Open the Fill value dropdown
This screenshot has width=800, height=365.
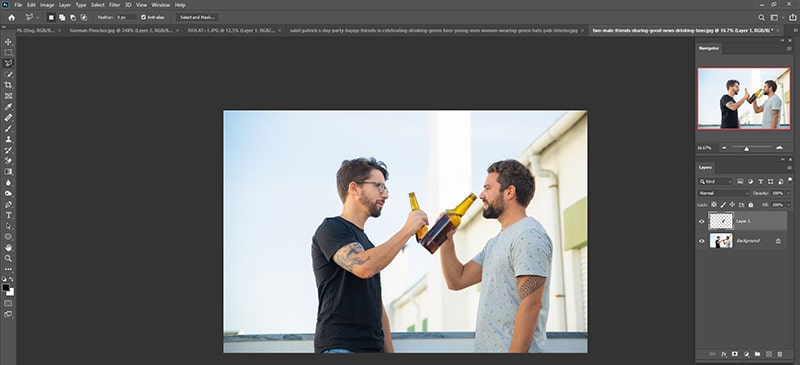(788, 205)
